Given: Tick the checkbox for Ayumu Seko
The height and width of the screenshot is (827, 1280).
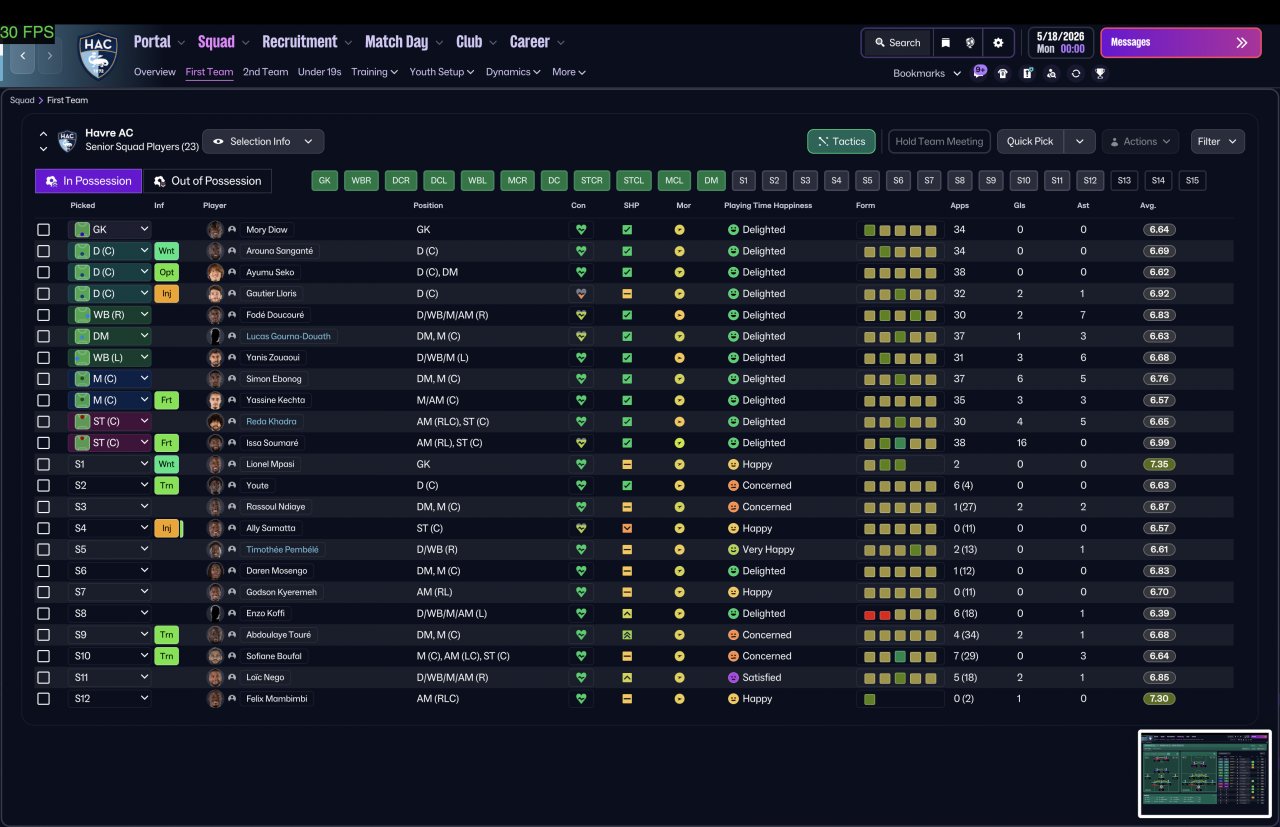Looking at the screenshot, I should (43, 272).
